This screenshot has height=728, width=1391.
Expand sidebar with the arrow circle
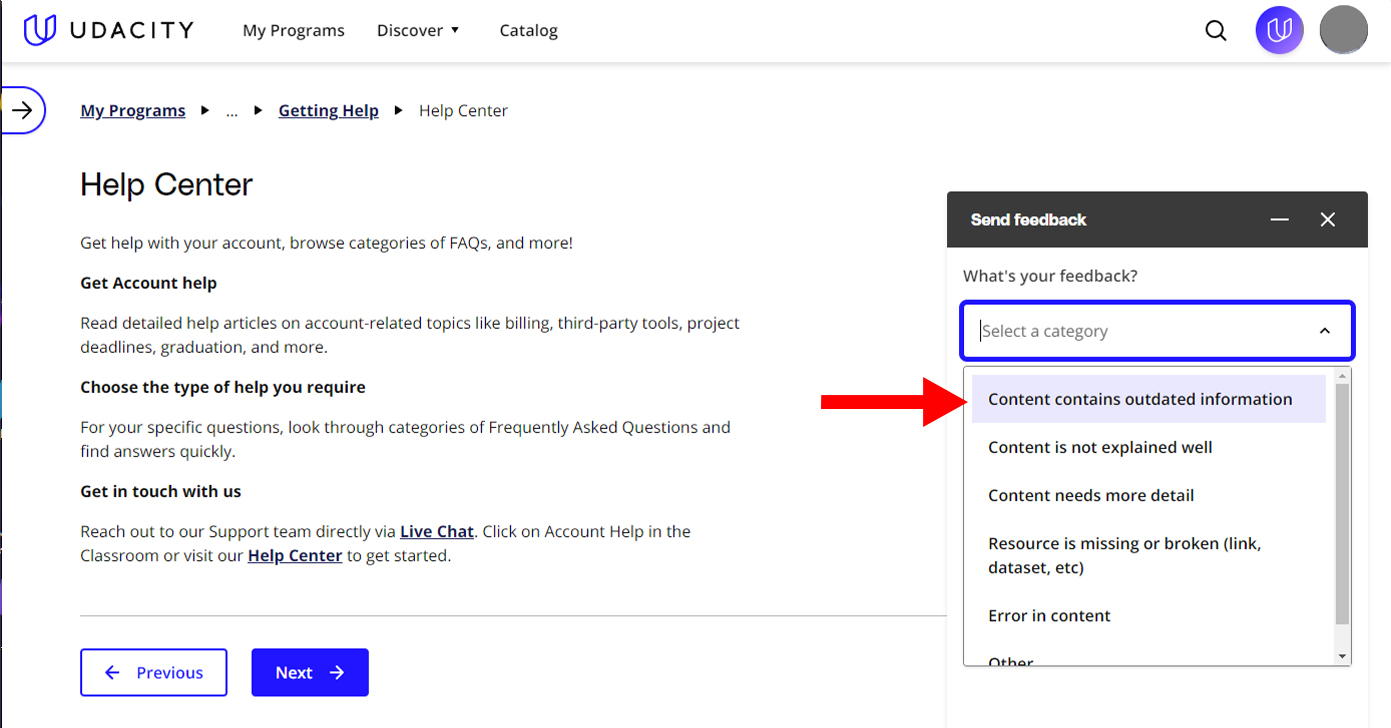point(23,110)
